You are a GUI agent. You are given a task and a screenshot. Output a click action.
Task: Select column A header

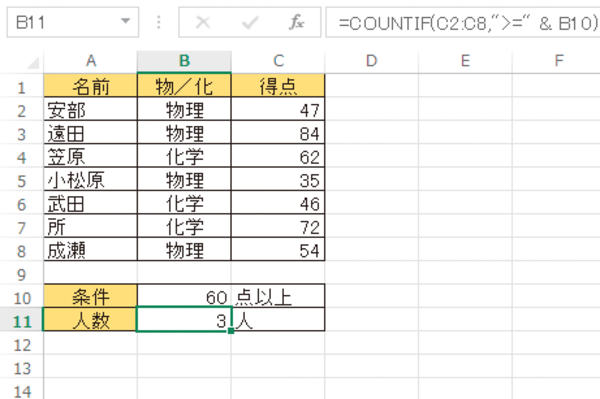(91, 61)
